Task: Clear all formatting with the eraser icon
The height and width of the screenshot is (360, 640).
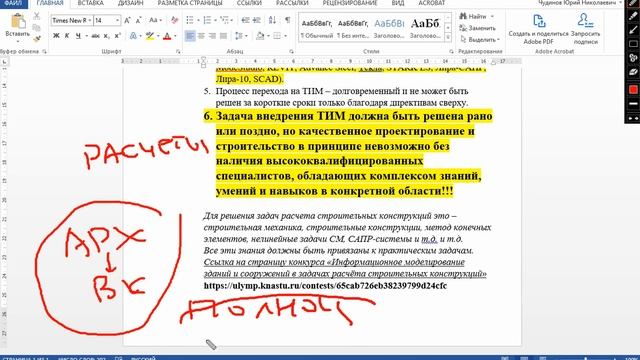Action: click(175, 20)
